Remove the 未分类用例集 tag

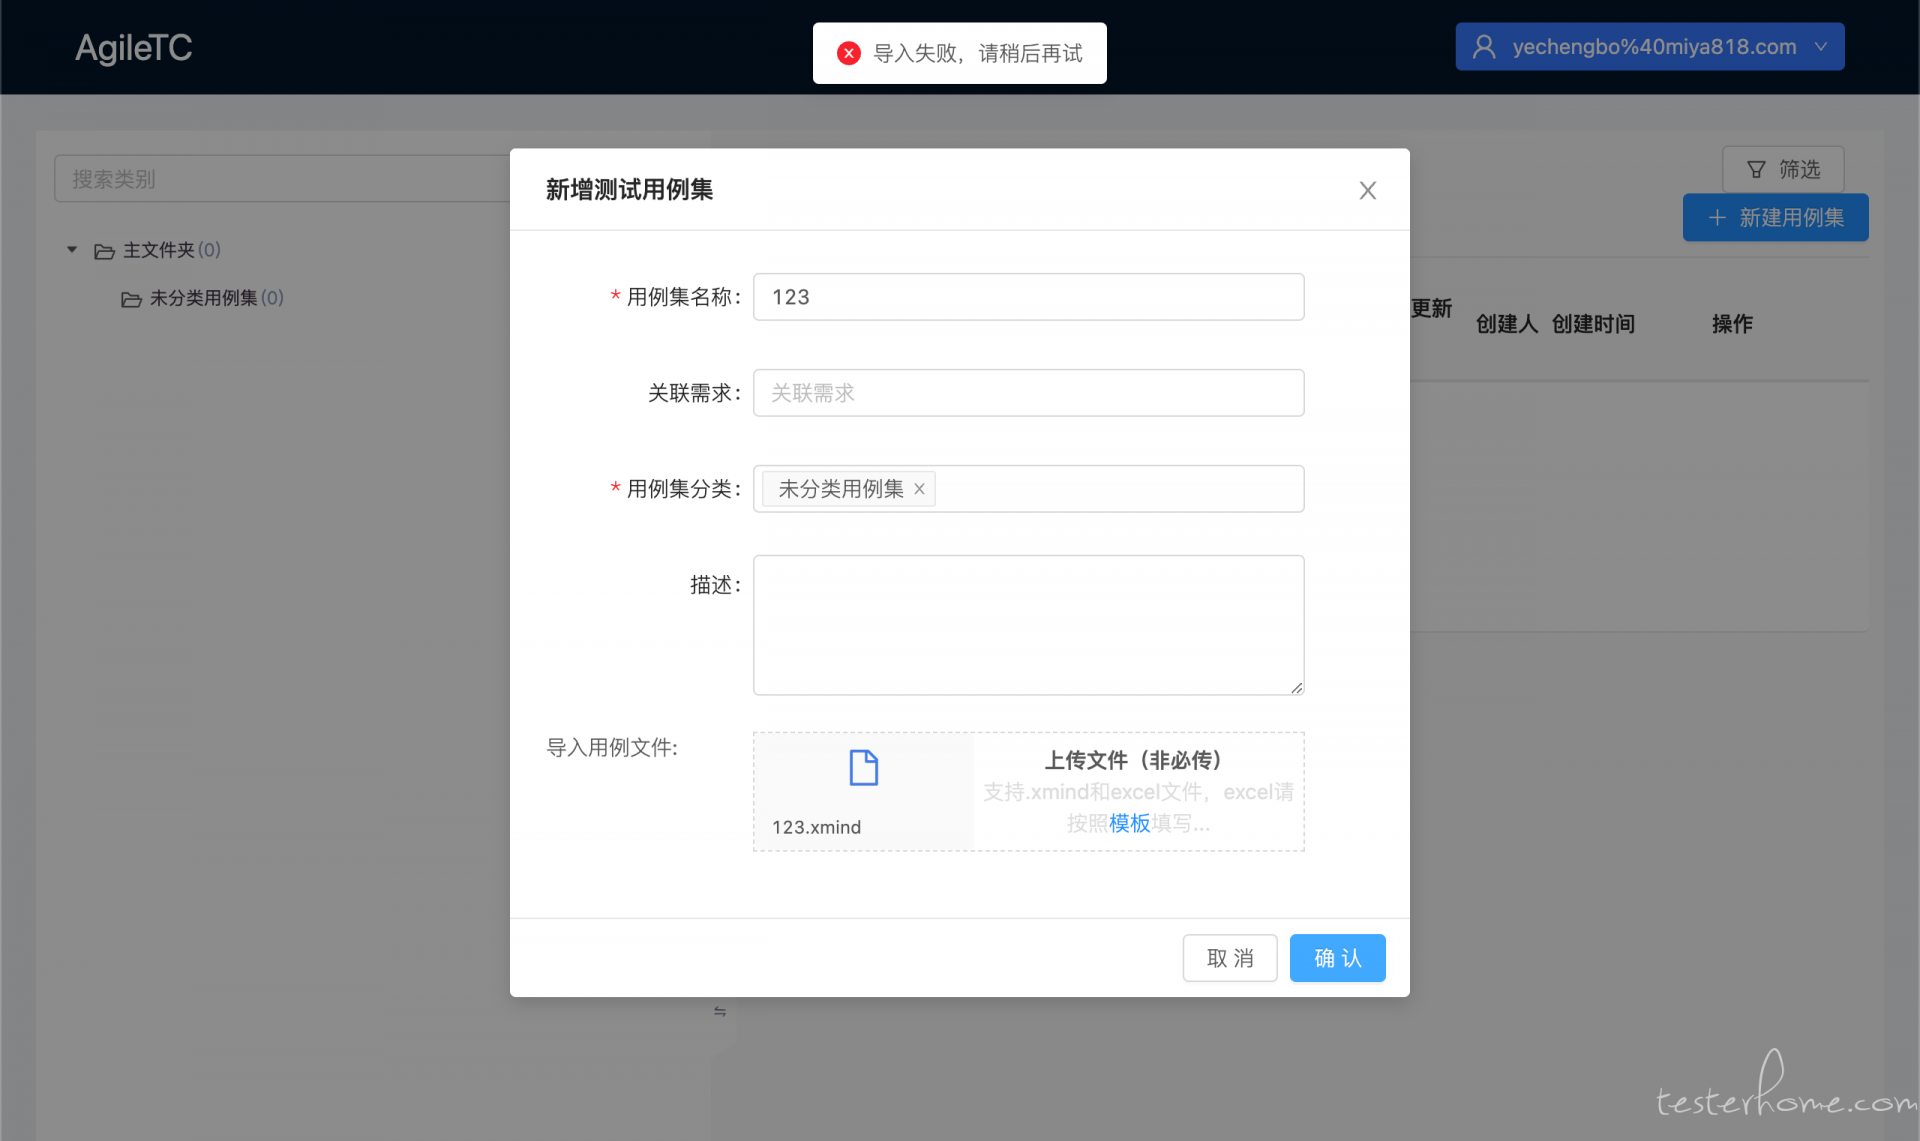(x=919, y=489)
